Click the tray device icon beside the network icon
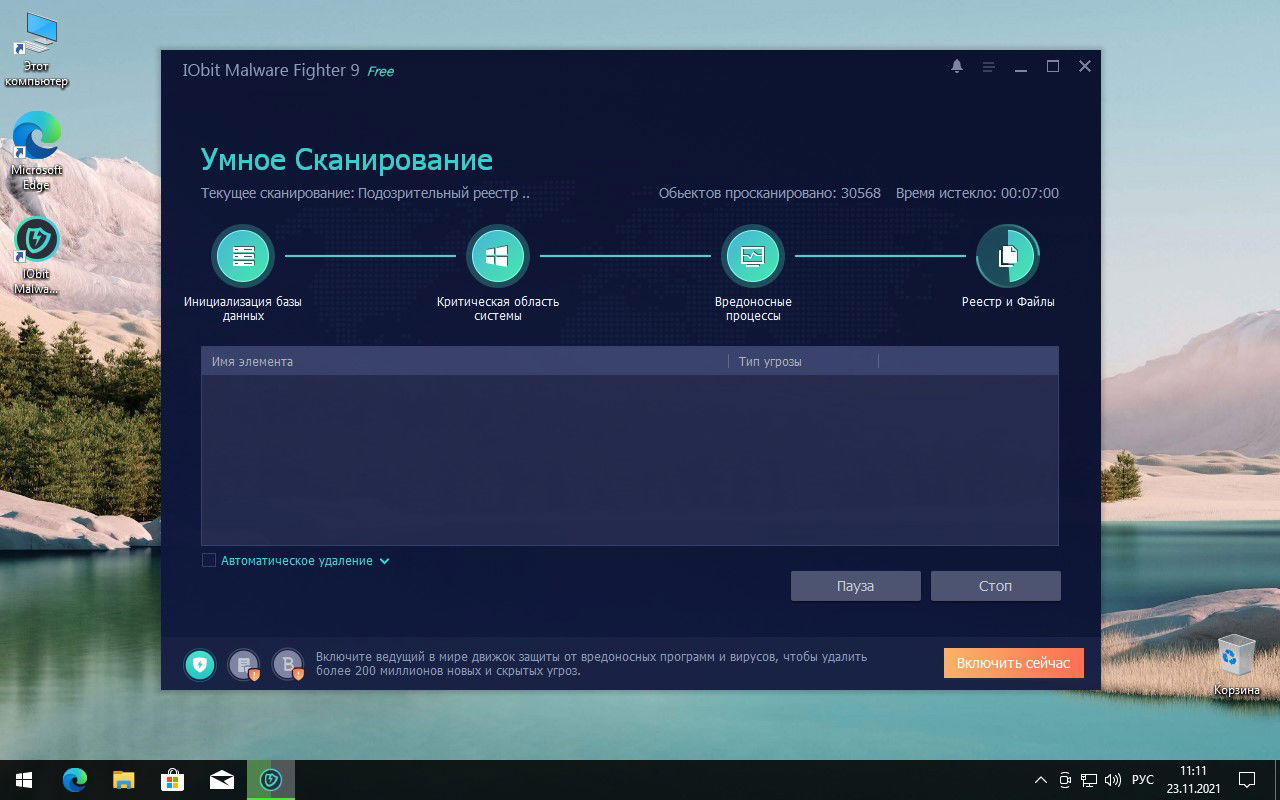The height and width of the screenshot is (800, 1280). [1066, 780]
